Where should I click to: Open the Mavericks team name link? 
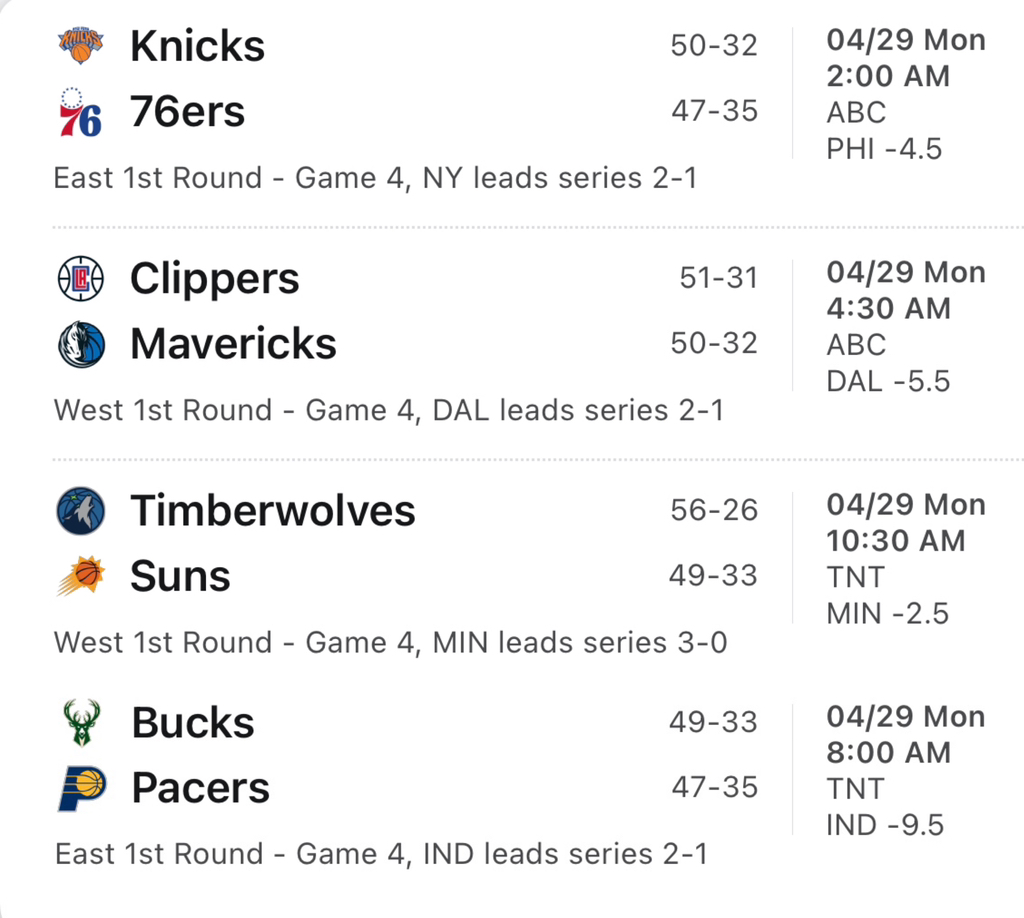233,344
